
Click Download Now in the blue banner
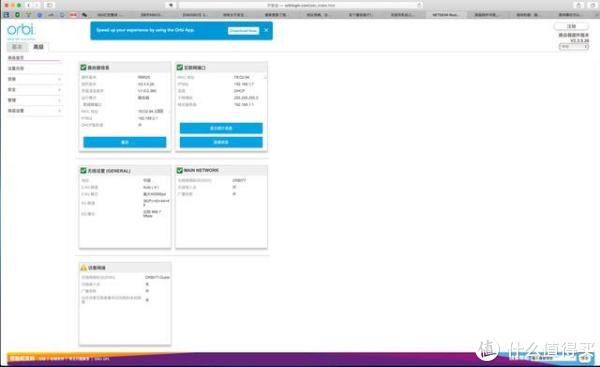243,31
